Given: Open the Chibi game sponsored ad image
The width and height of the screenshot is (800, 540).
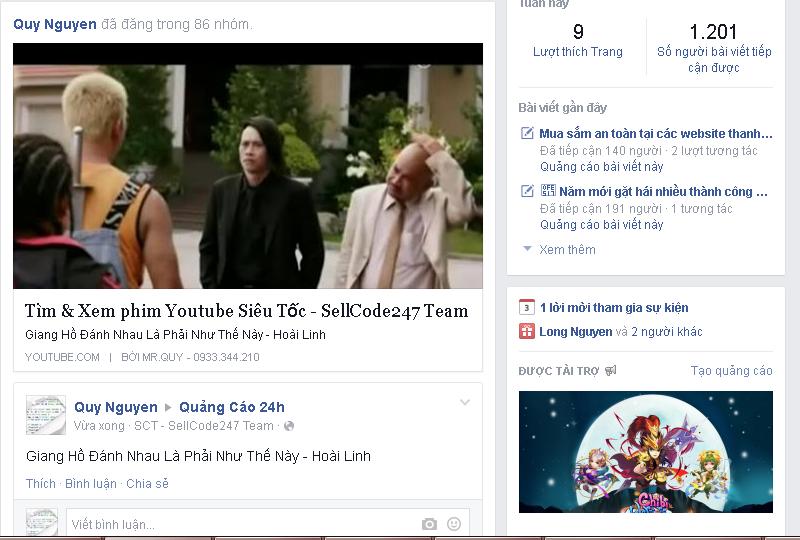Looking at the screenshot, I should point(645,452).
